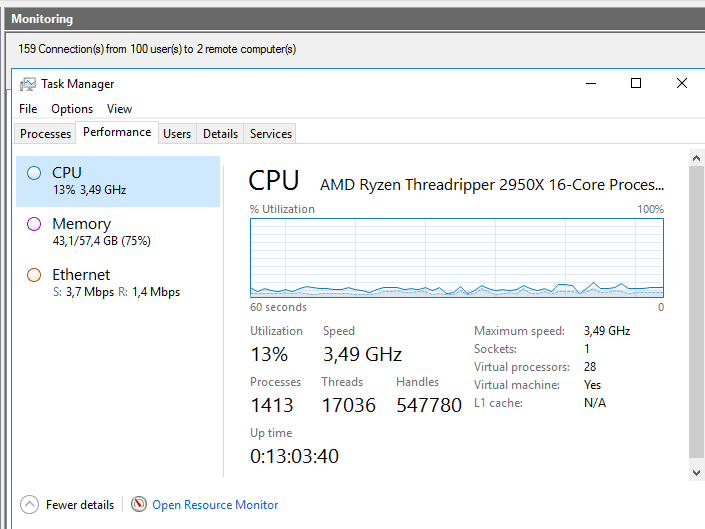The width and height of the screenshot is (705, 529).
Task: Open the View menu
Action: coord(119,109)
